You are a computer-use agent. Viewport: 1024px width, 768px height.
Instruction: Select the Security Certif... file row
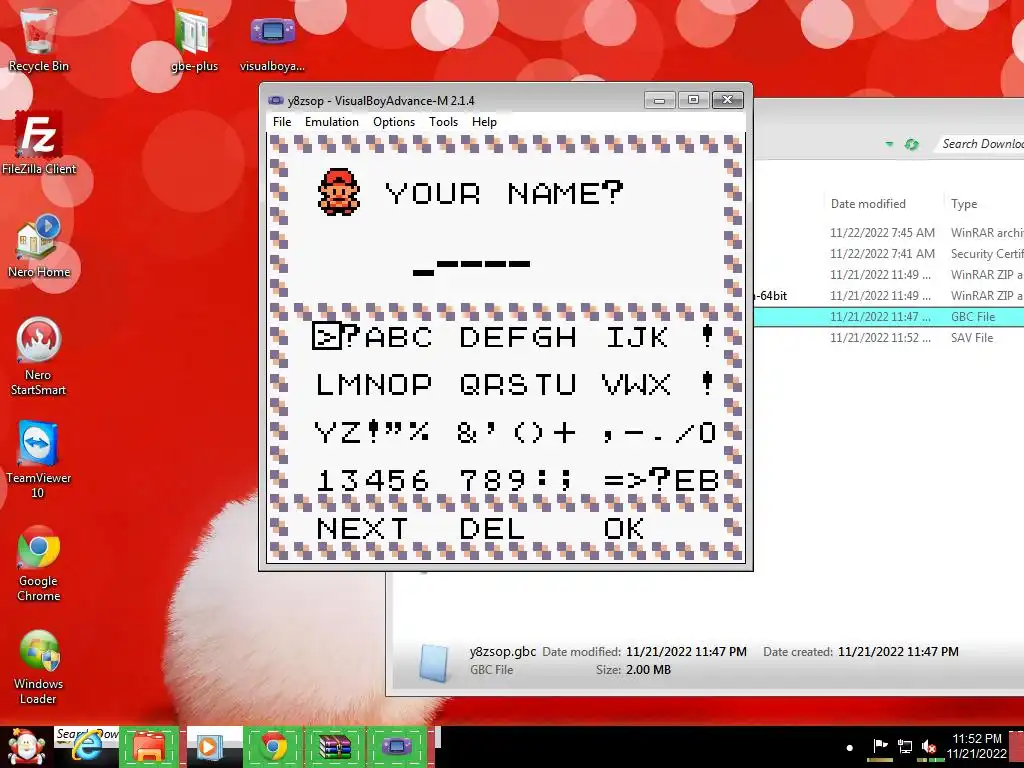click(888, 253)
